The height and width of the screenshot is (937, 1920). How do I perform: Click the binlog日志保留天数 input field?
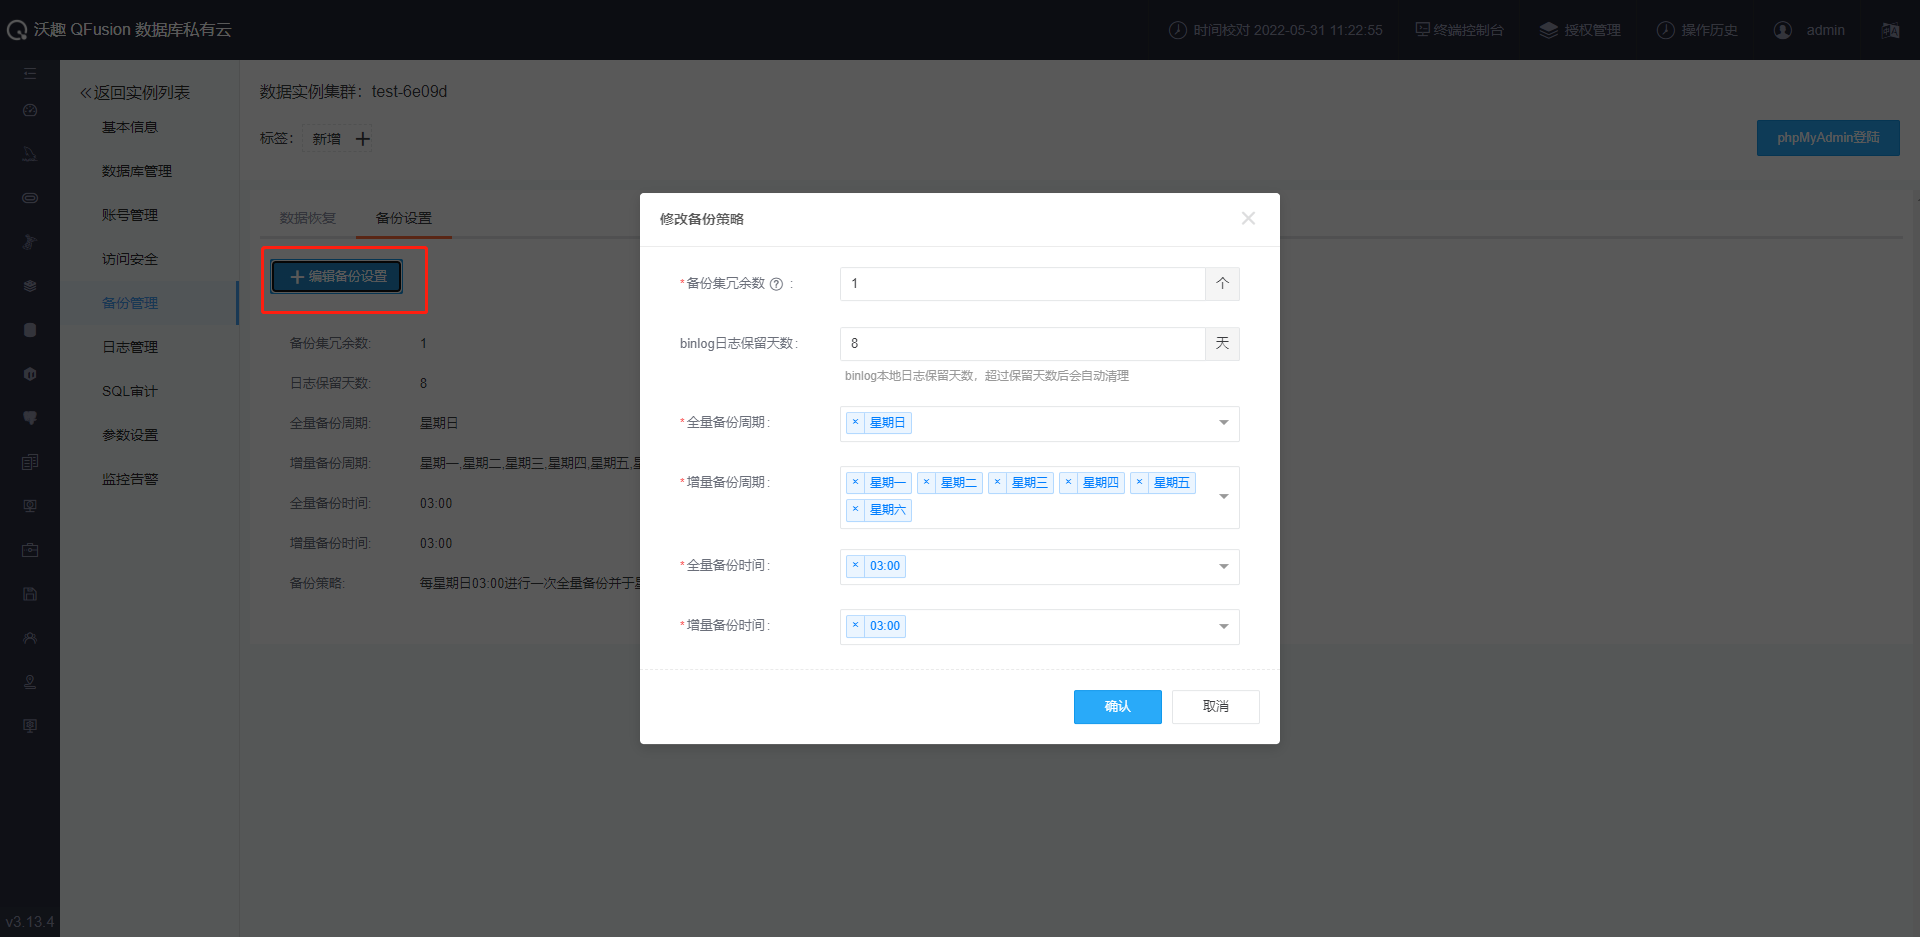coord(1022,344)
